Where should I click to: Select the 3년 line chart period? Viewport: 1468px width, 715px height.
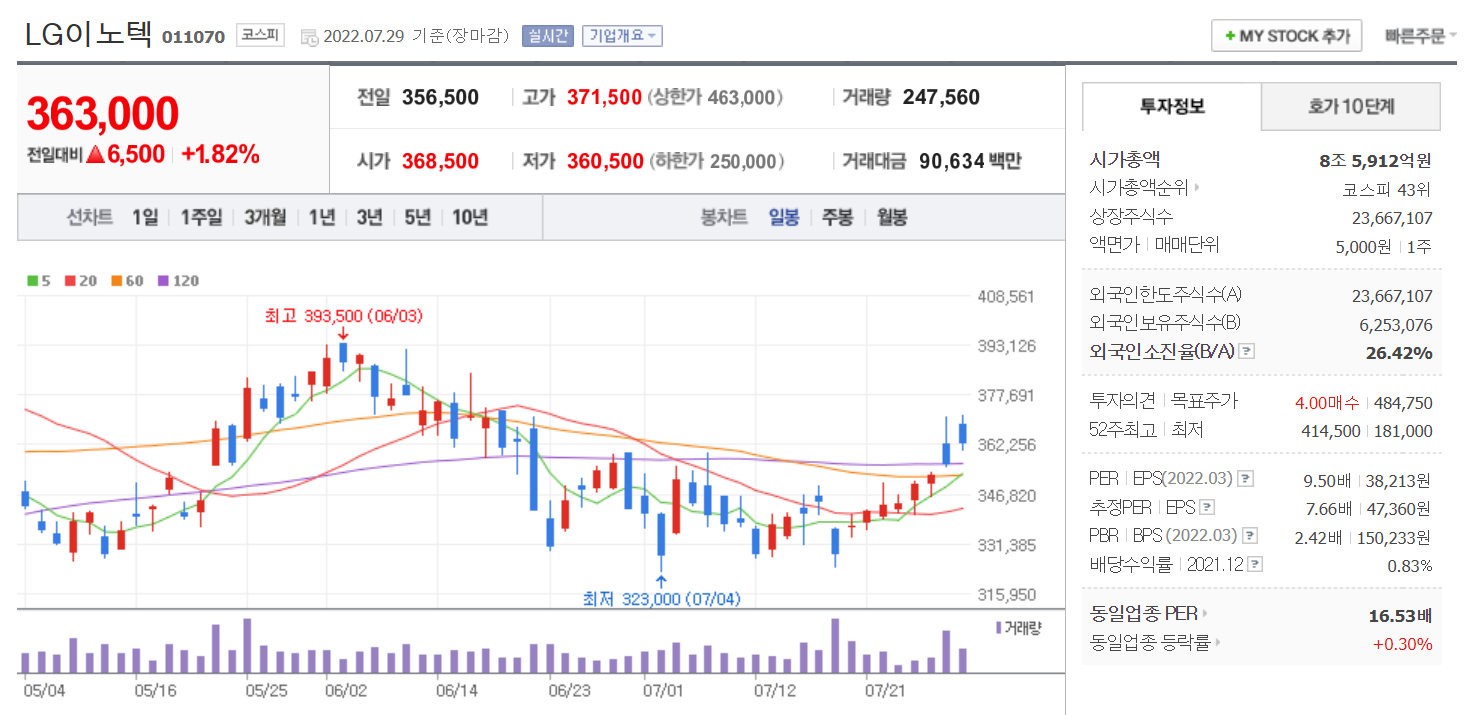(370, 217)
